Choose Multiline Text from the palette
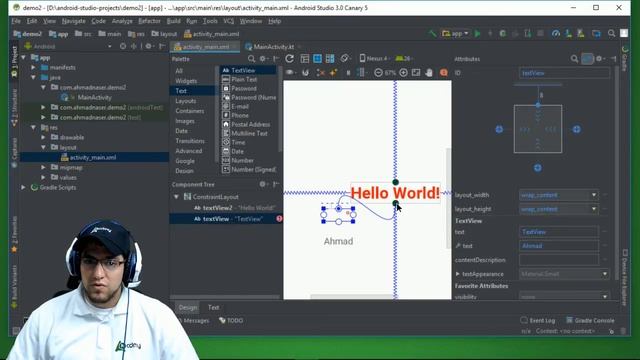Viewport: 640px width, 360px height. 249,133
